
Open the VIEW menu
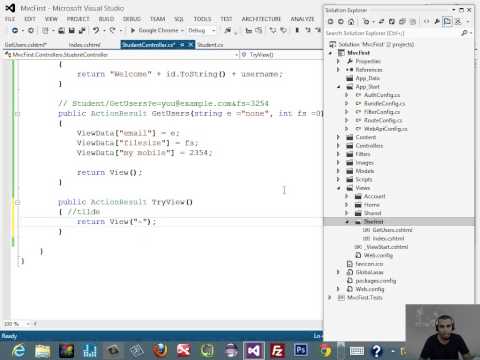(51, 19)
